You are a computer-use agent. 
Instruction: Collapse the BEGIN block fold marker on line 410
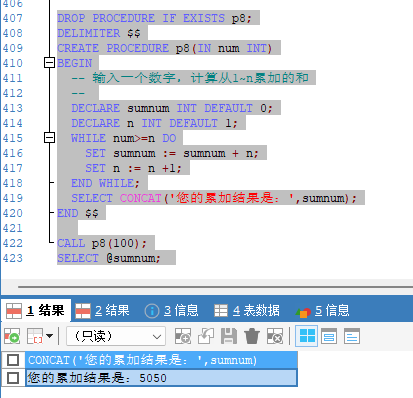pos(49,62)
